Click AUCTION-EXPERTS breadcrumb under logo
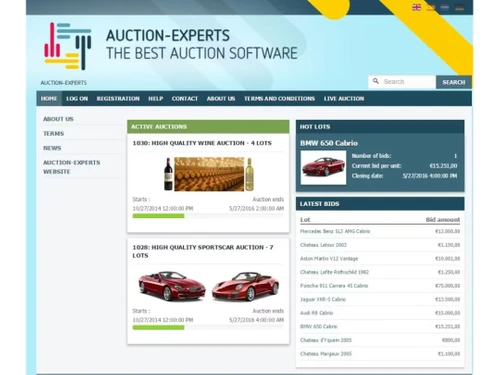Image resolution: width=500 pixels, height=375 pixels. [64, 83]
